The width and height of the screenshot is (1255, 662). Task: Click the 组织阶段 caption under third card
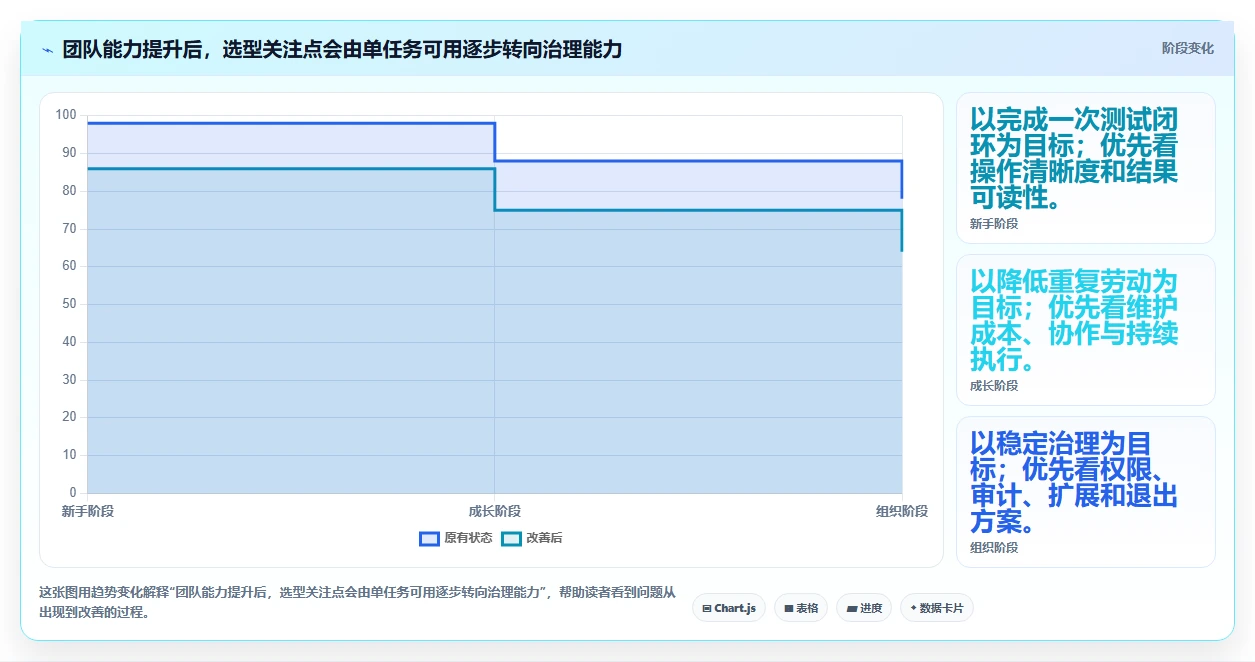click(x=994, y=548)
